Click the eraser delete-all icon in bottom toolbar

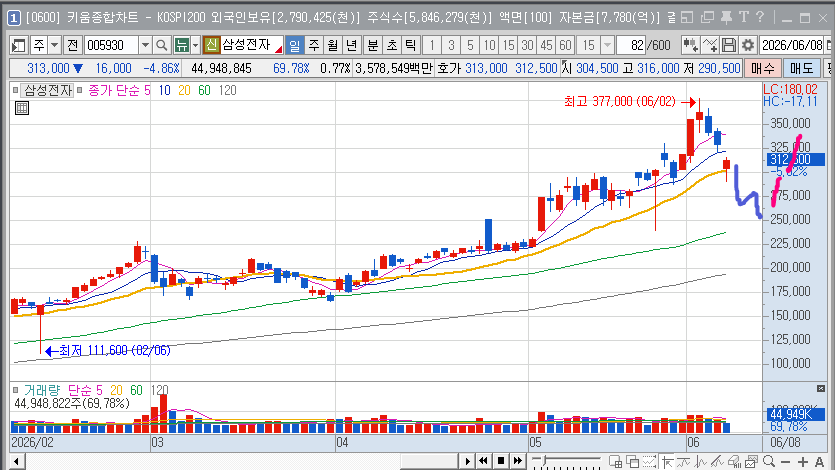coord(734,461)
